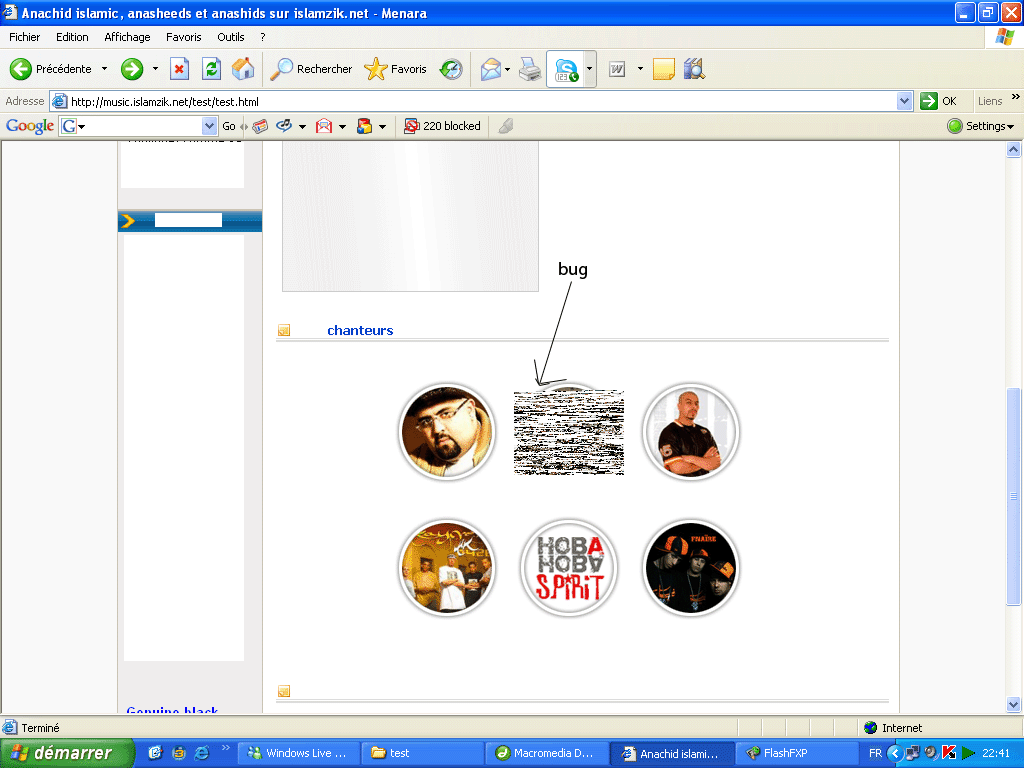The width and height of the screenshot is (1024, 768).
Task: Open the address bar URL dropdown
Action: [904, 101]
